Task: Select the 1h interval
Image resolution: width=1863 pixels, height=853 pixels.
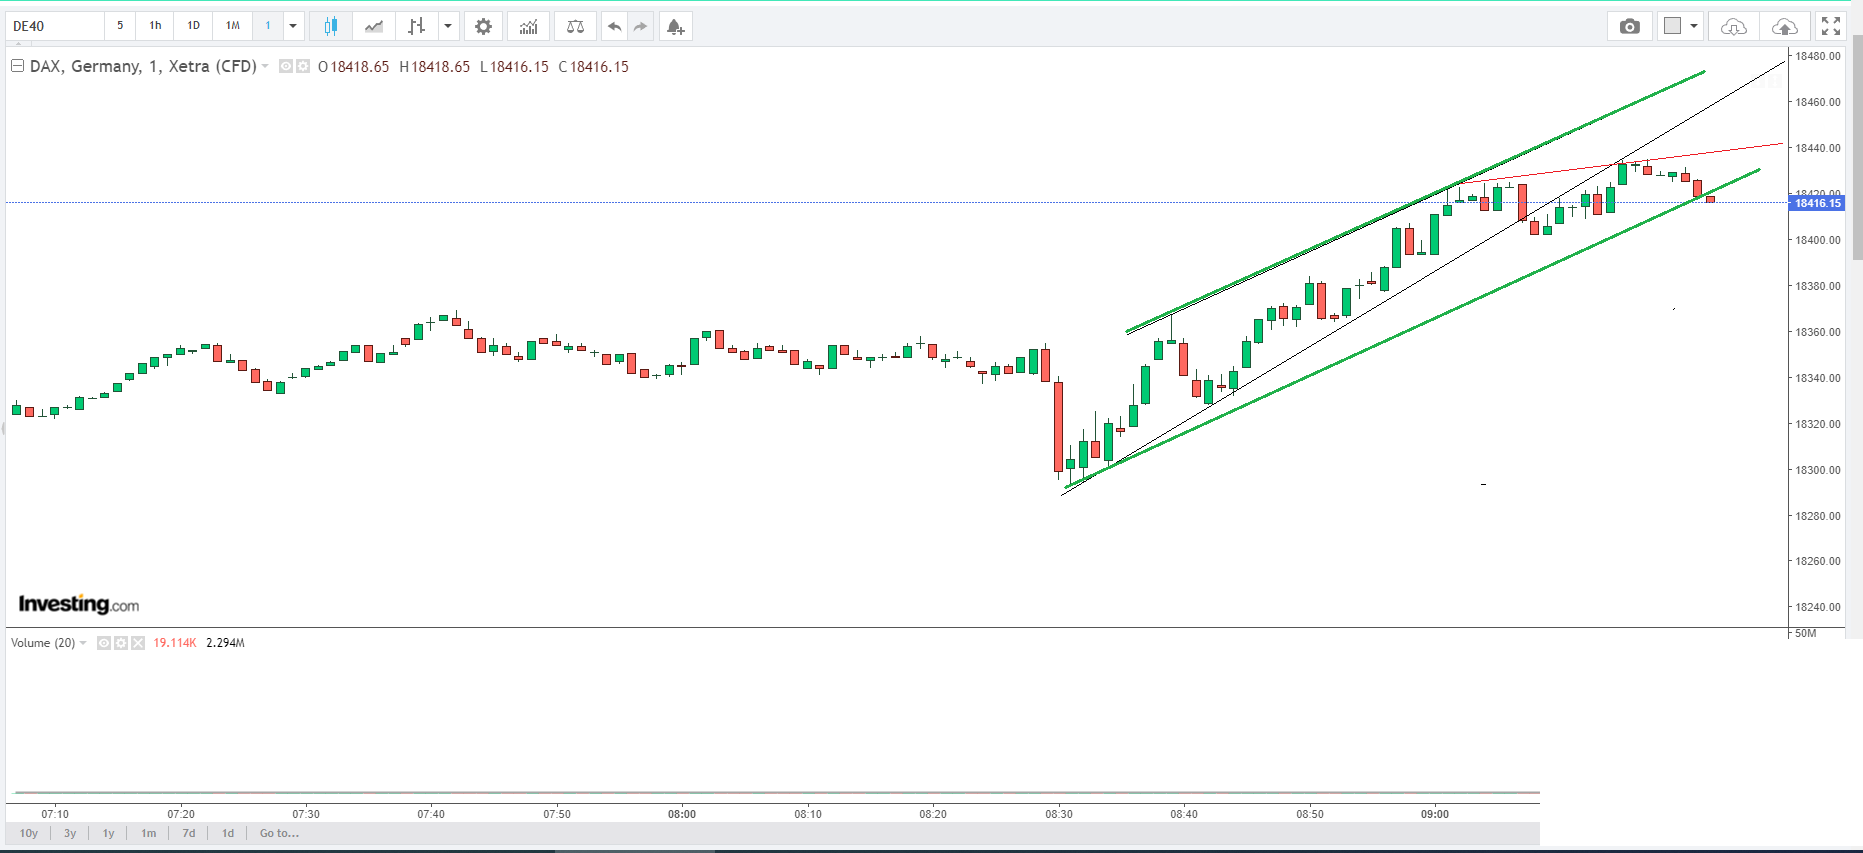Action: [155, 26]
